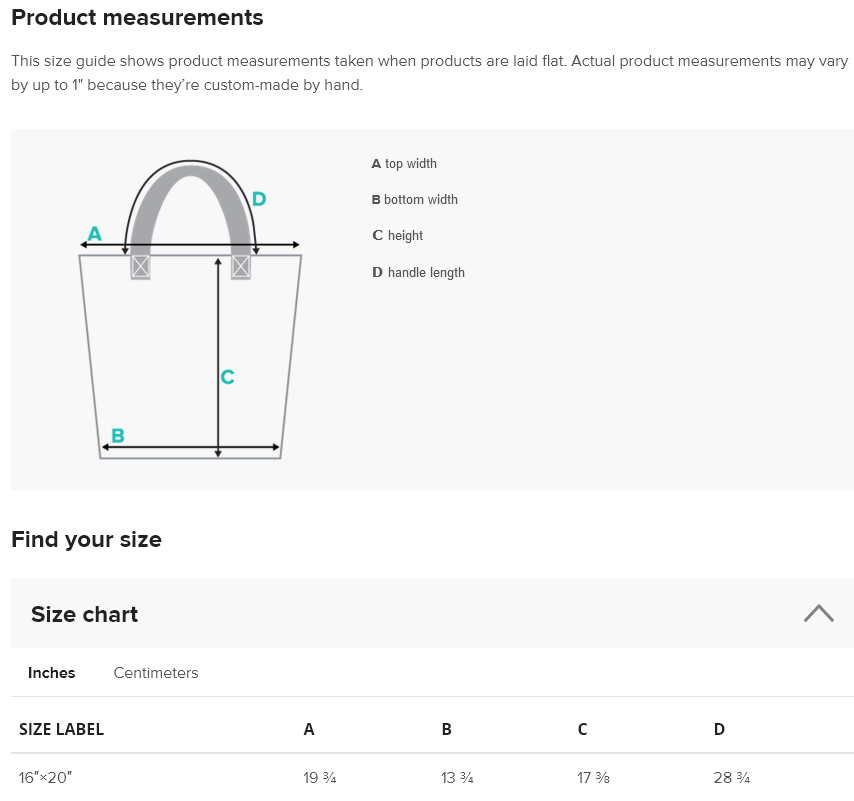Click the right handle stitching box
Screen dimensions: 854x801
pos(241,267)
